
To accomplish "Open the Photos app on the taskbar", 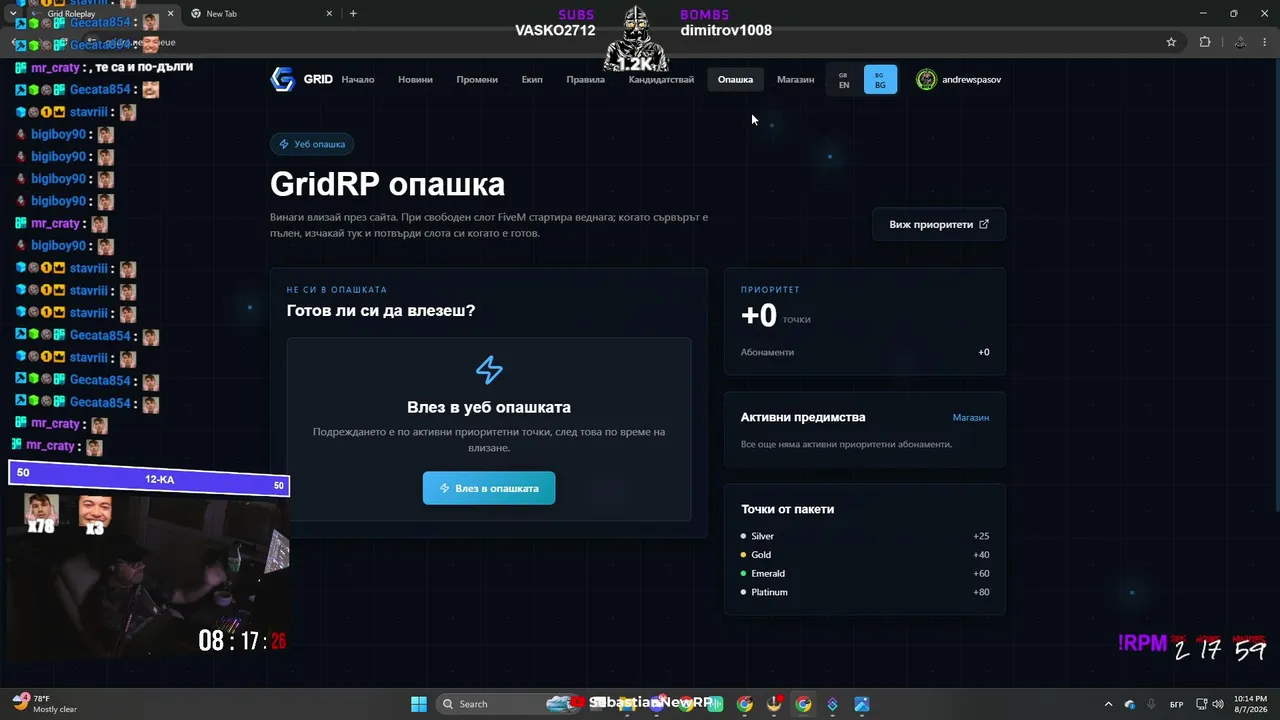I will (861, 704).
